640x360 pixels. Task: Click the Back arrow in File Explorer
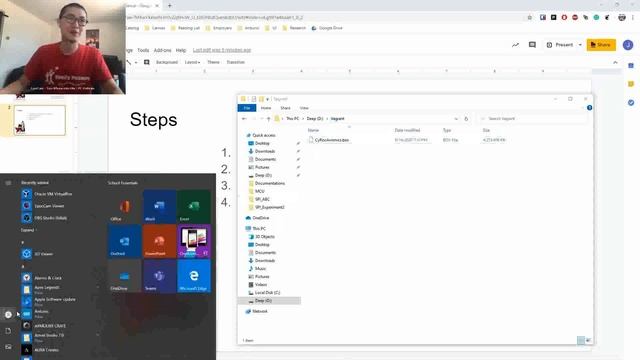244,119
